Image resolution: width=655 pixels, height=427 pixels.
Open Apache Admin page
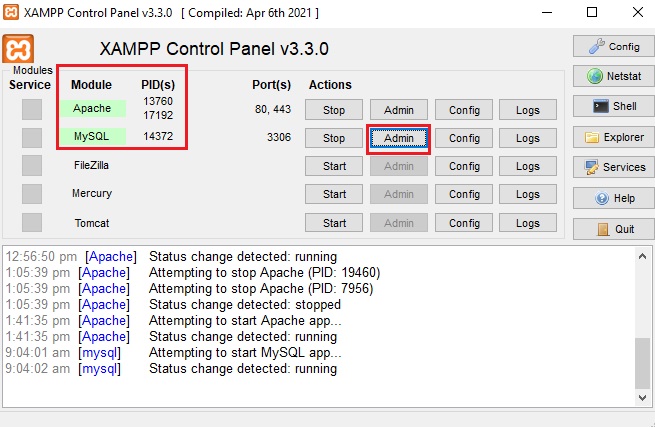[x=399, y=110]
